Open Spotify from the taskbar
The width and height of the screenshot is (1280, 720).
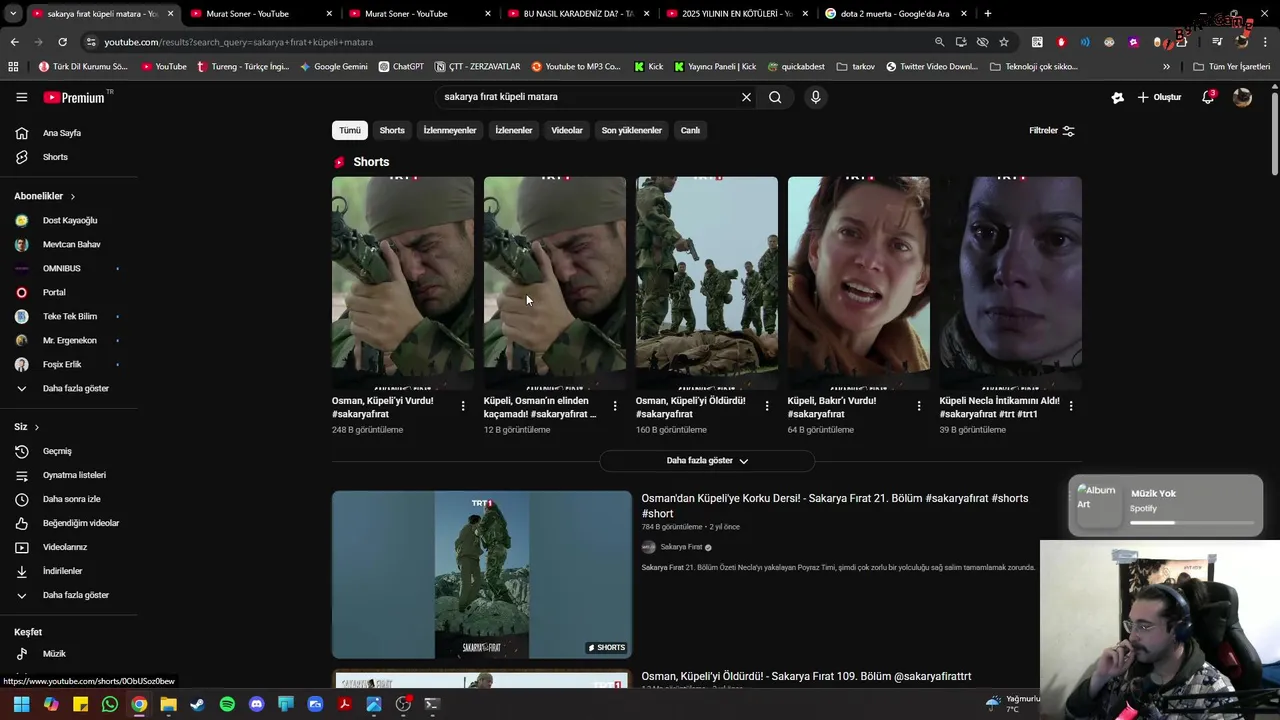tap(227, 704)
